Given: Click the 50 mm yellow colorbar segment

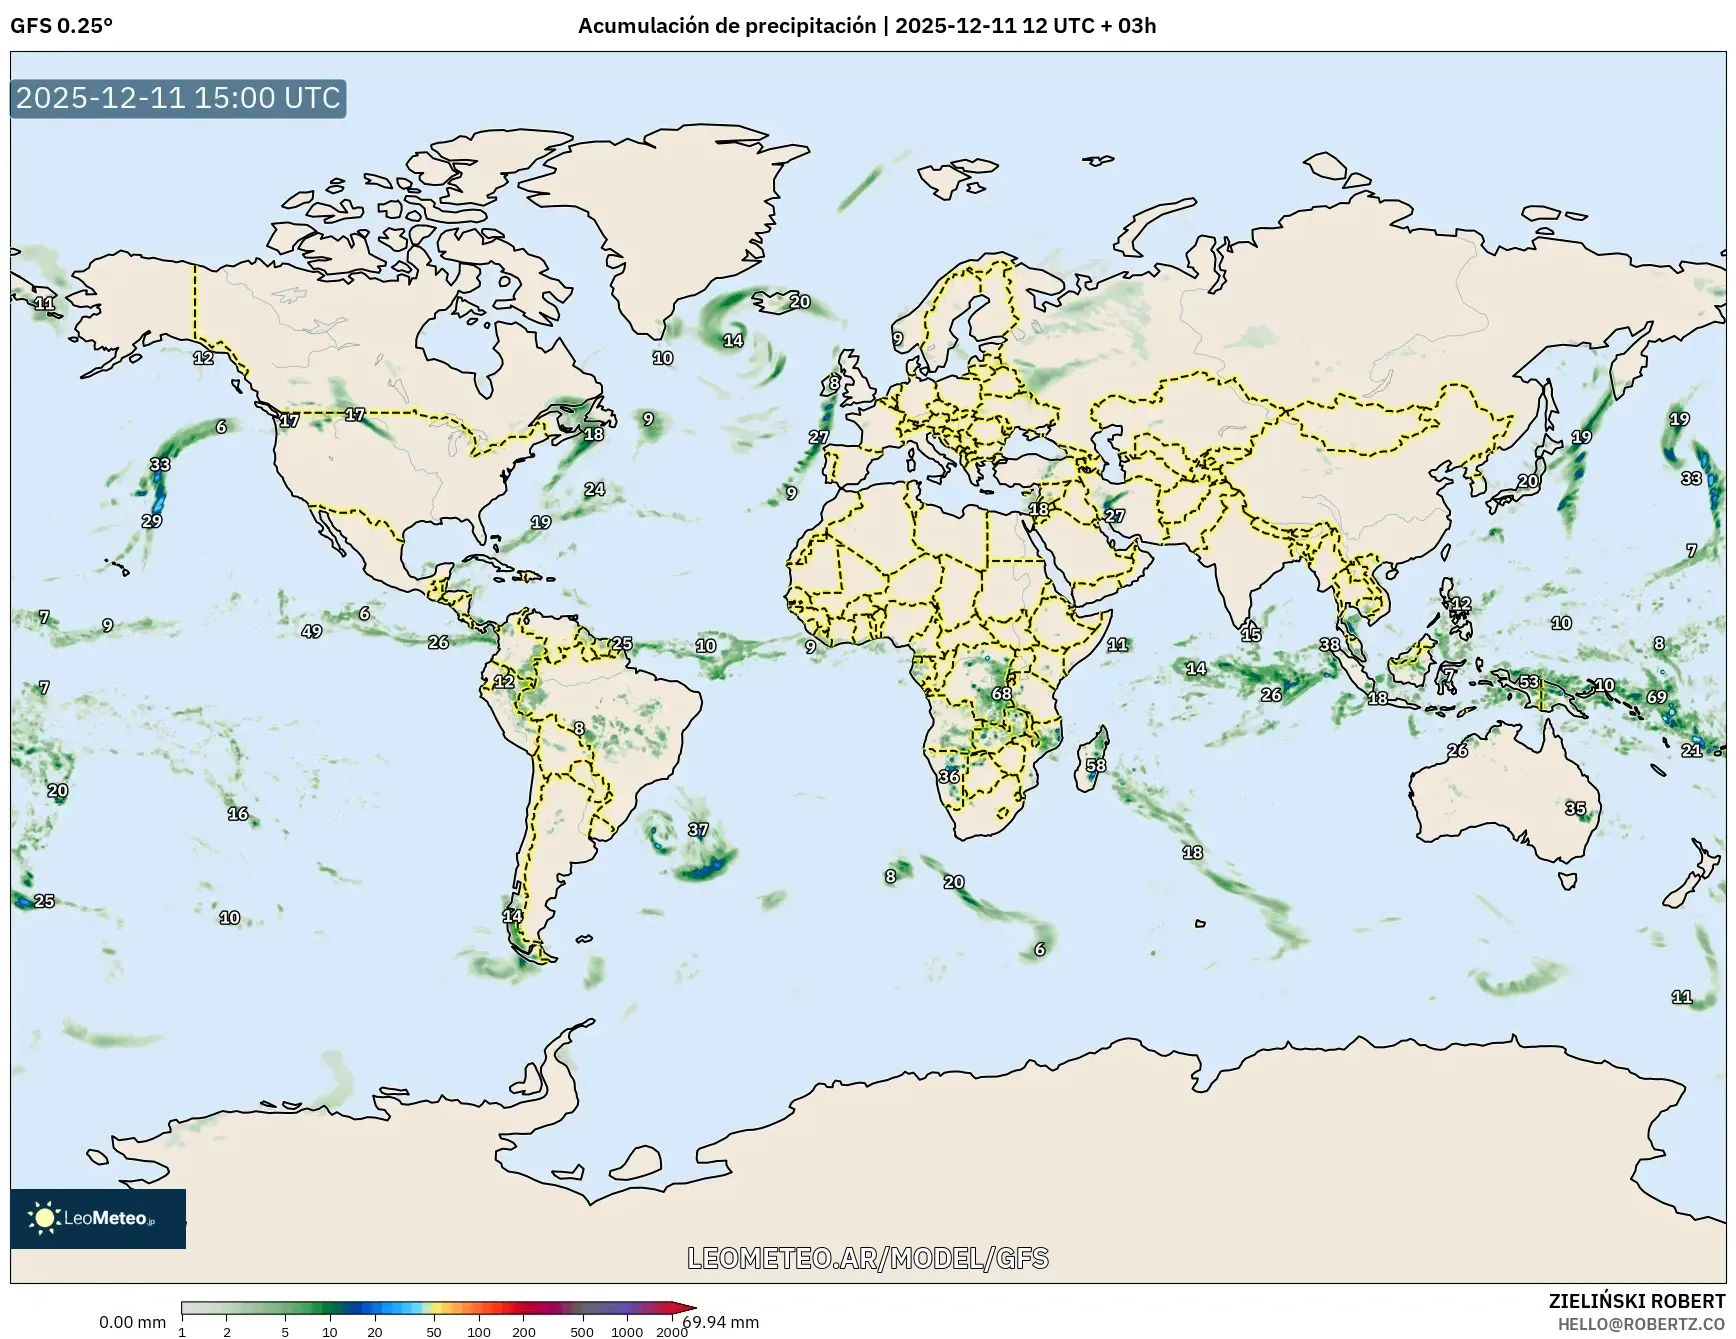Looking at the screenshot, I should pos(434,1308).
